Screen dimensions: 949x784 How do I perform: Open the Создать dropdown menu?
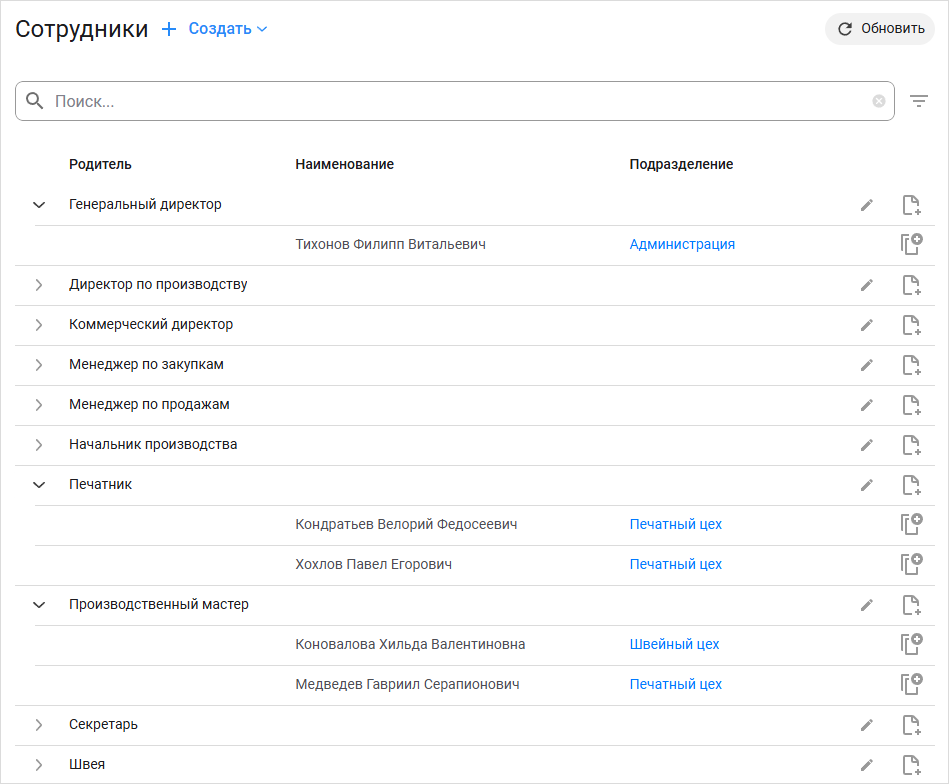point(226,28)
